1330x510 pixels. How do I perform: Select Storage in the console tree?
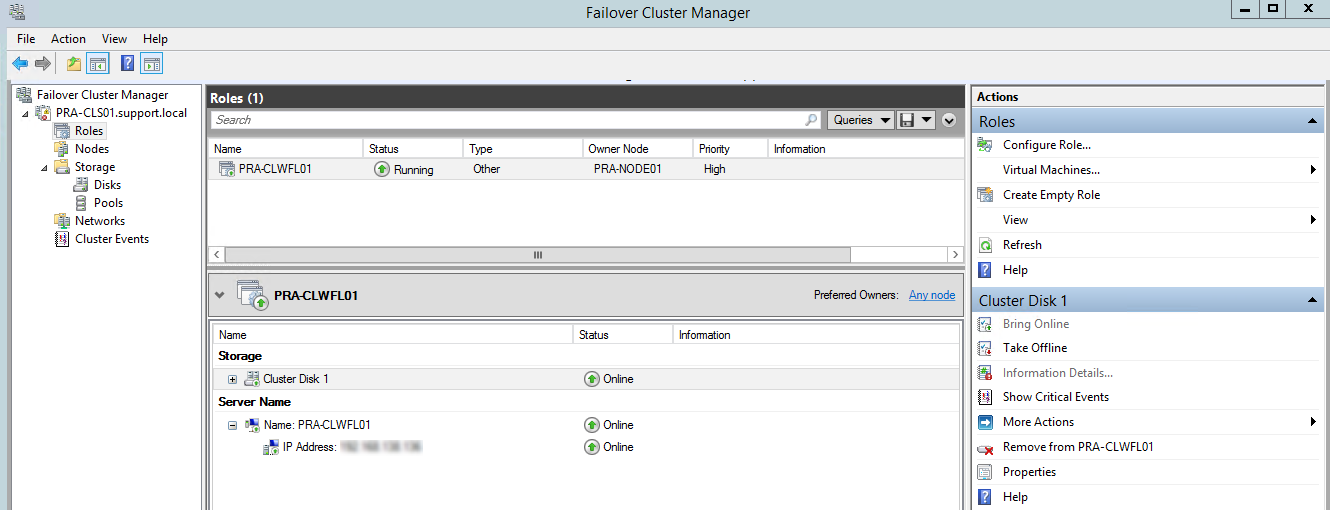[95, 167]
